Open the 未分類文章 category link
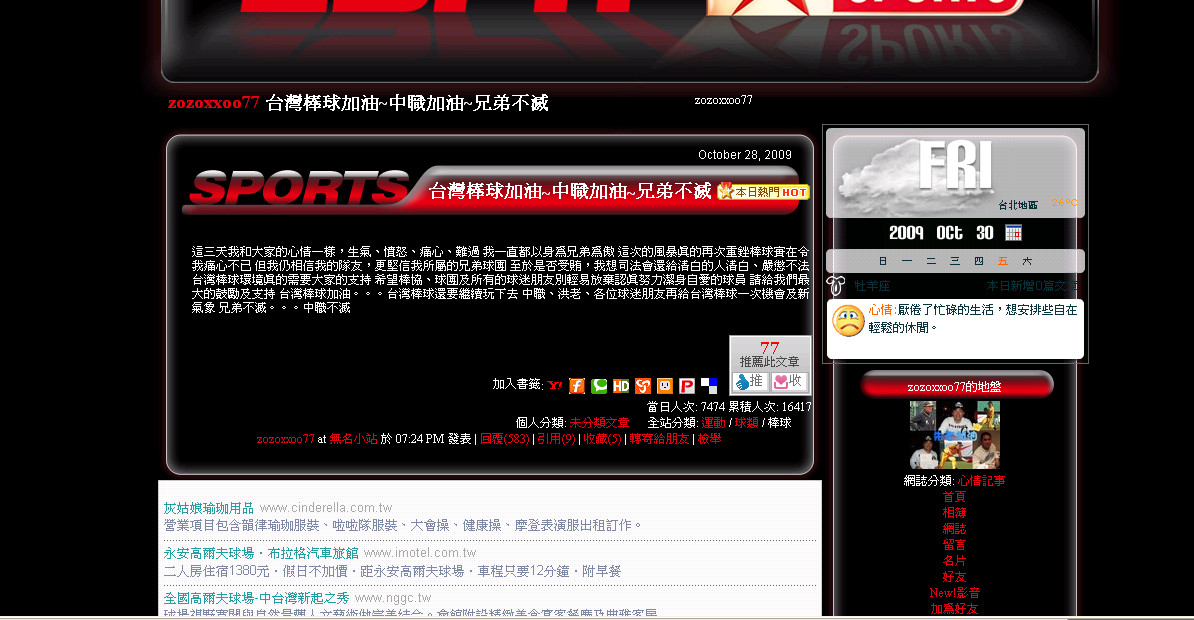 599,423
